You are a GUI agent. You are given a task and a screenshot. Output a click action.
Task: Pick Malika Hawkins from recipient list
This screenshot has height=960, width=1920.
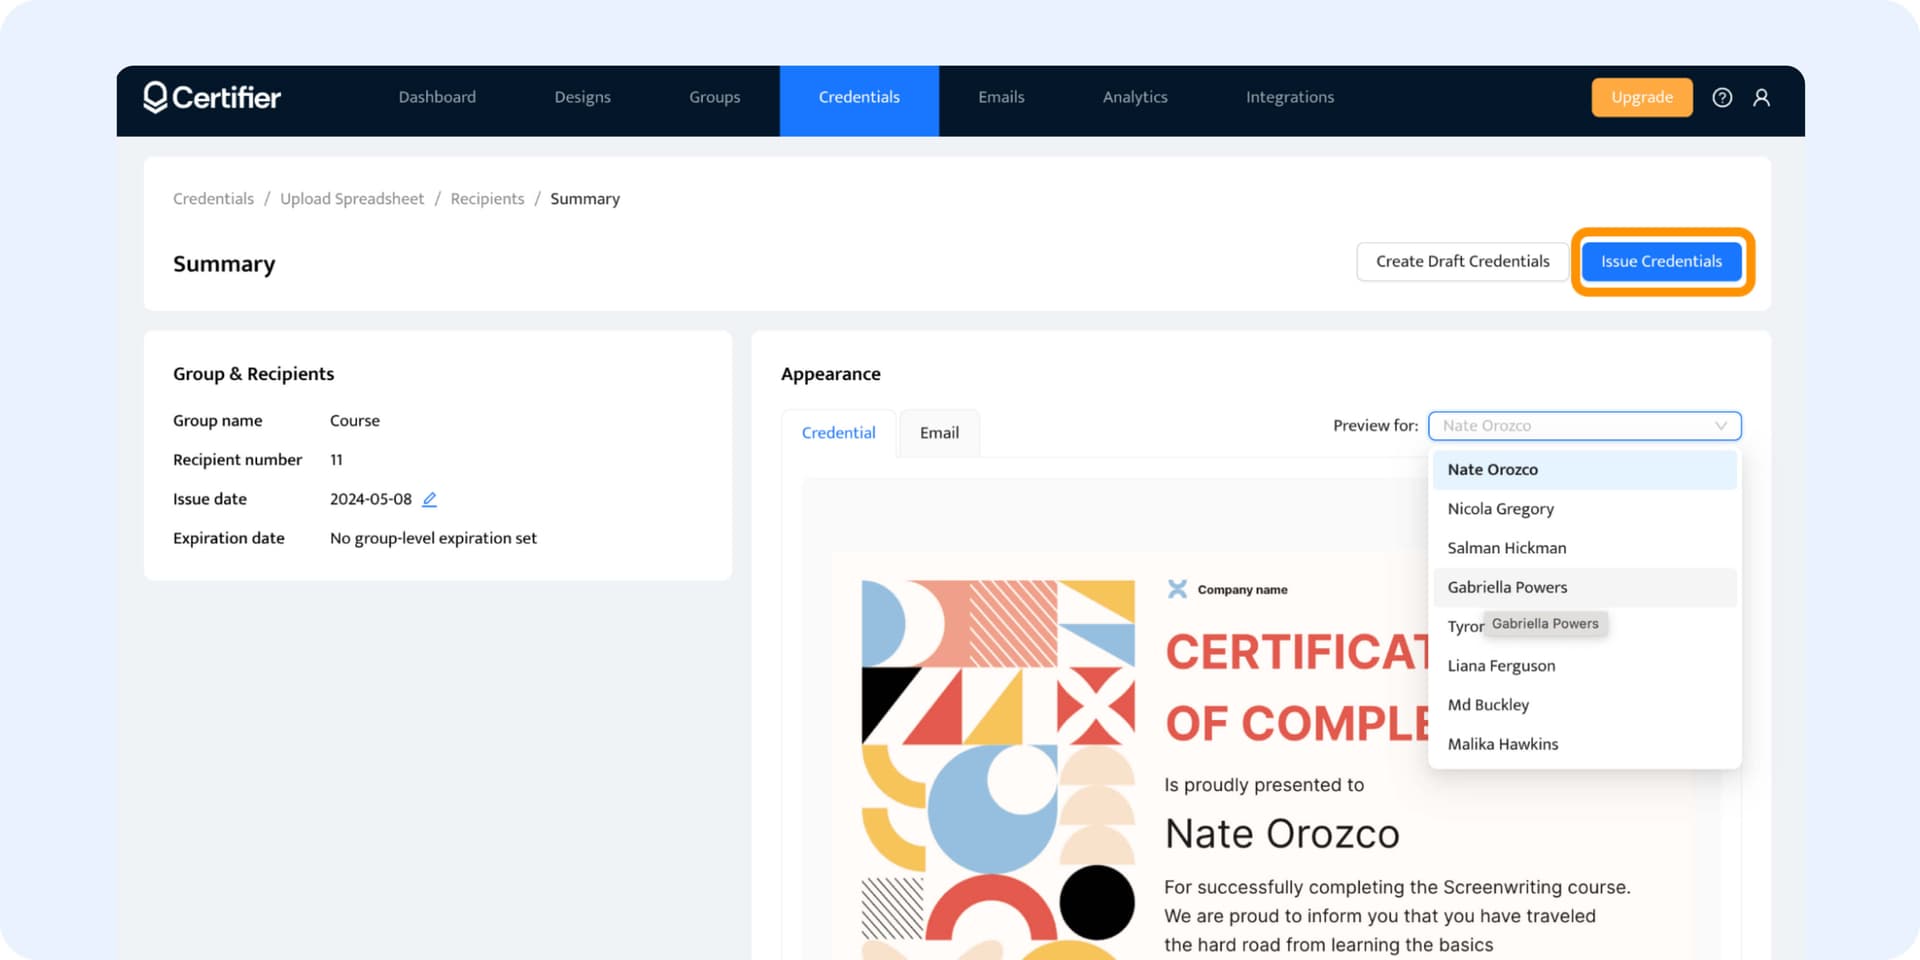click(x=1502, y=744)
